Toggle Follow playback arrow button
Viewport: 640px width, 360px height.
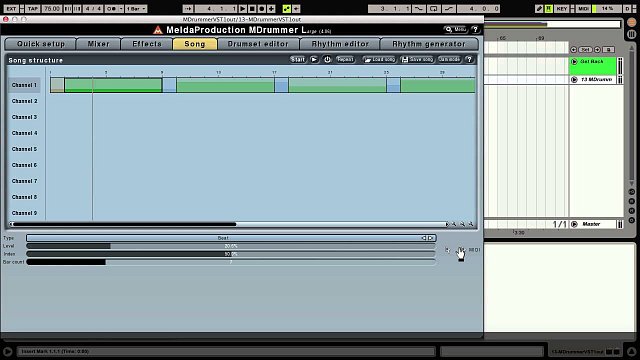[x=187, y=9]
